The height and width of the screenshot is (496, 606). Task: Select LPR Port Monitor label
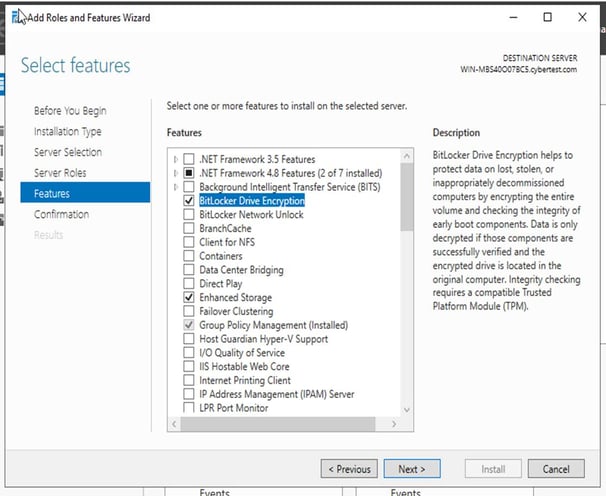[x=234, y=408]
